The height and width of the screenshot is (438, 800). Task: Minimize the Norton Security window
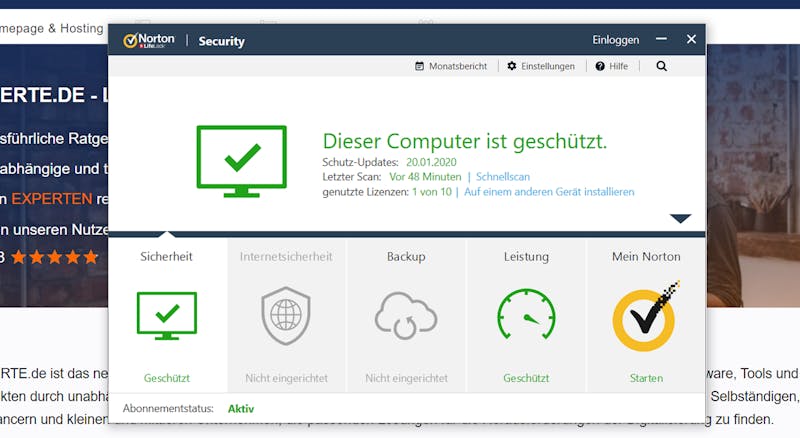point(661,39)
